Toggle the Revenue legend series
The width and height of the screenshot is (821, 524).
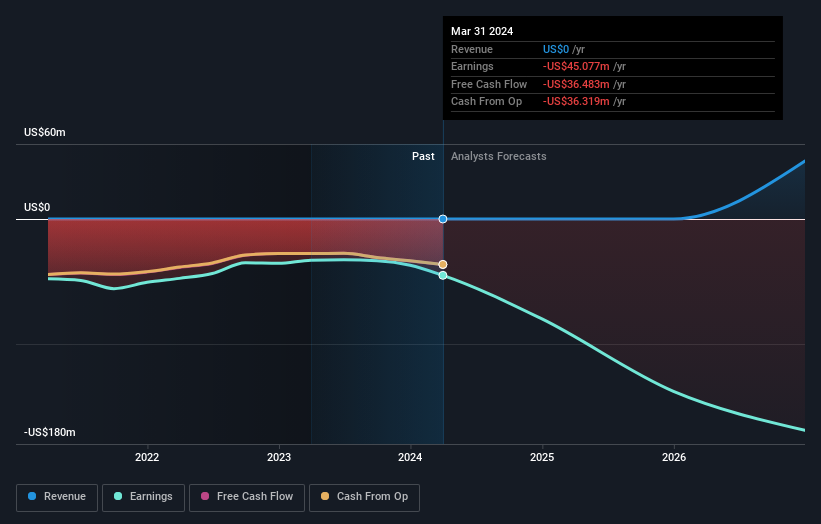(57, 497)
